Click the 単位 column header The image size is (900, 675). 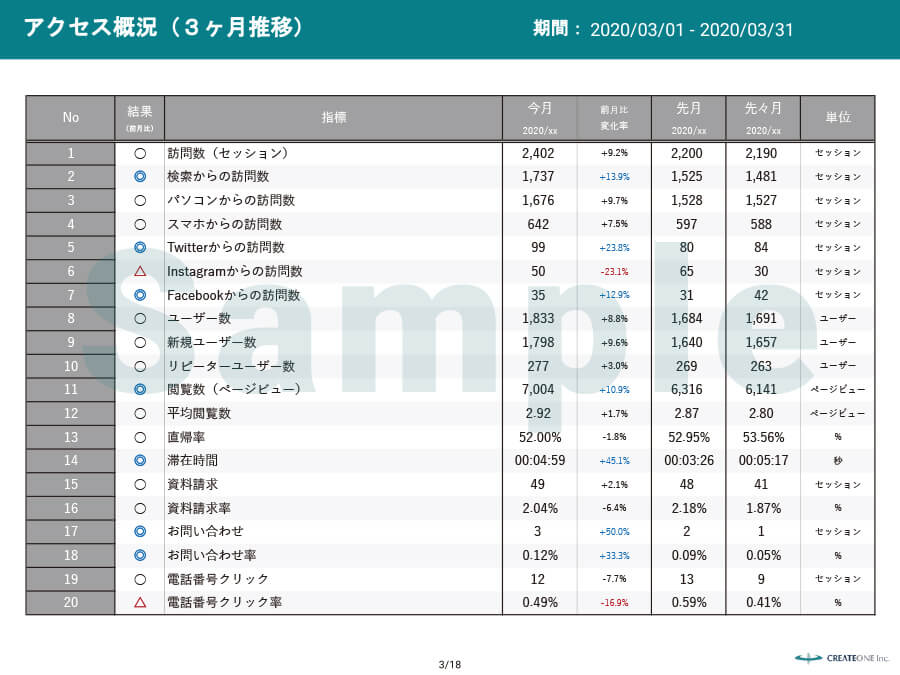click(x=837, y=117)
